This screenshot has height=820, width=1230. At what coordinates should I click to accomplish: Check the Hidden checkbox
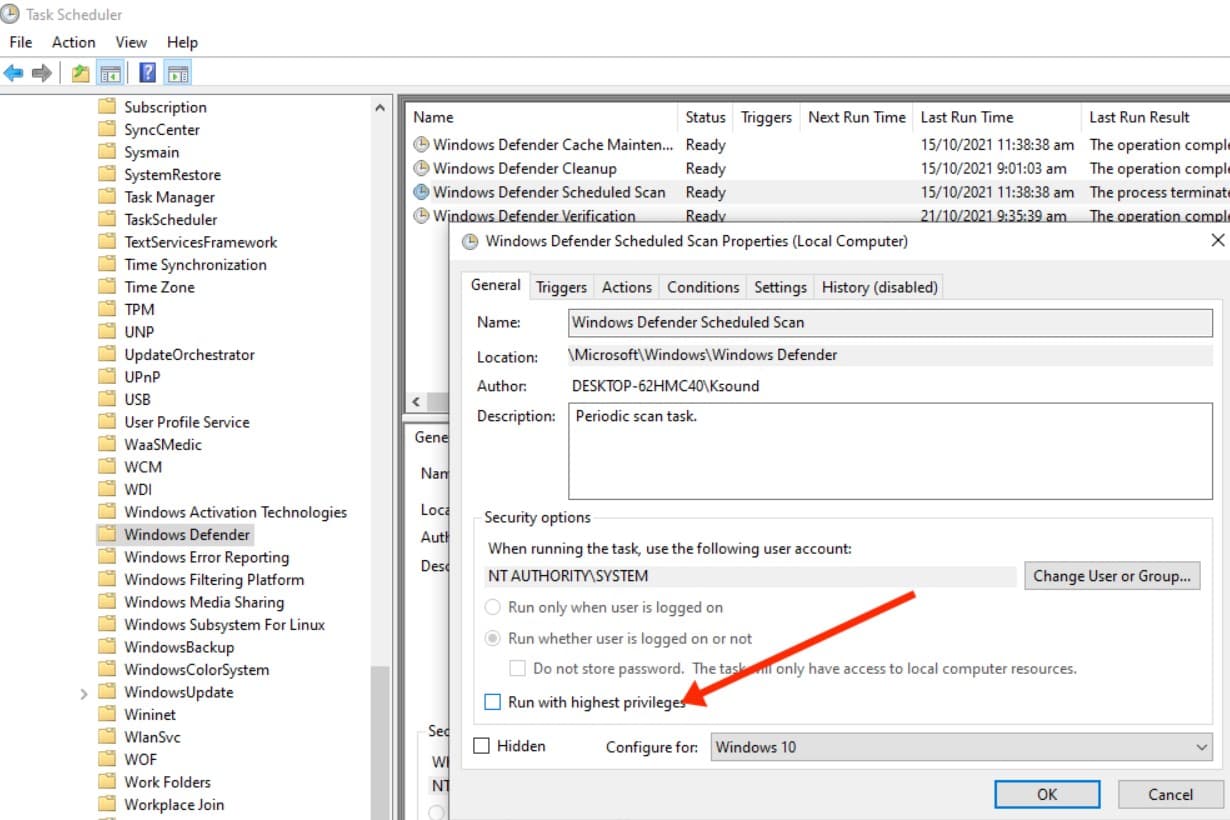481,746
